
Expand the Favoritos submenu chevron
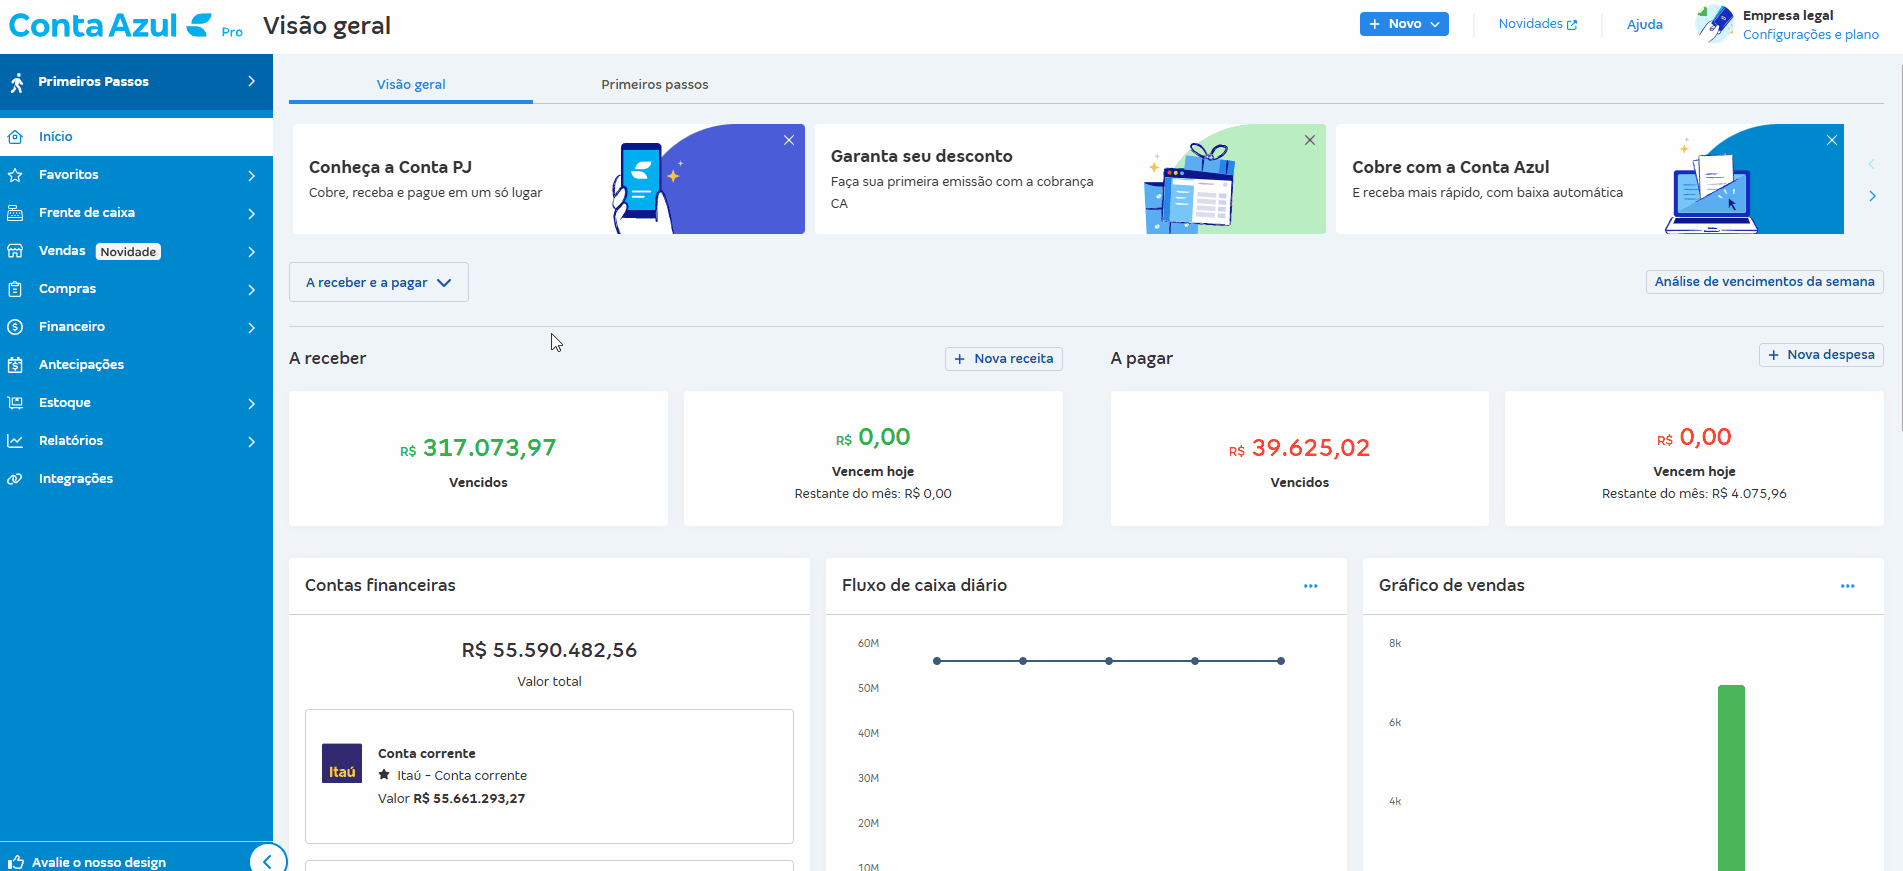click(251, 176)
